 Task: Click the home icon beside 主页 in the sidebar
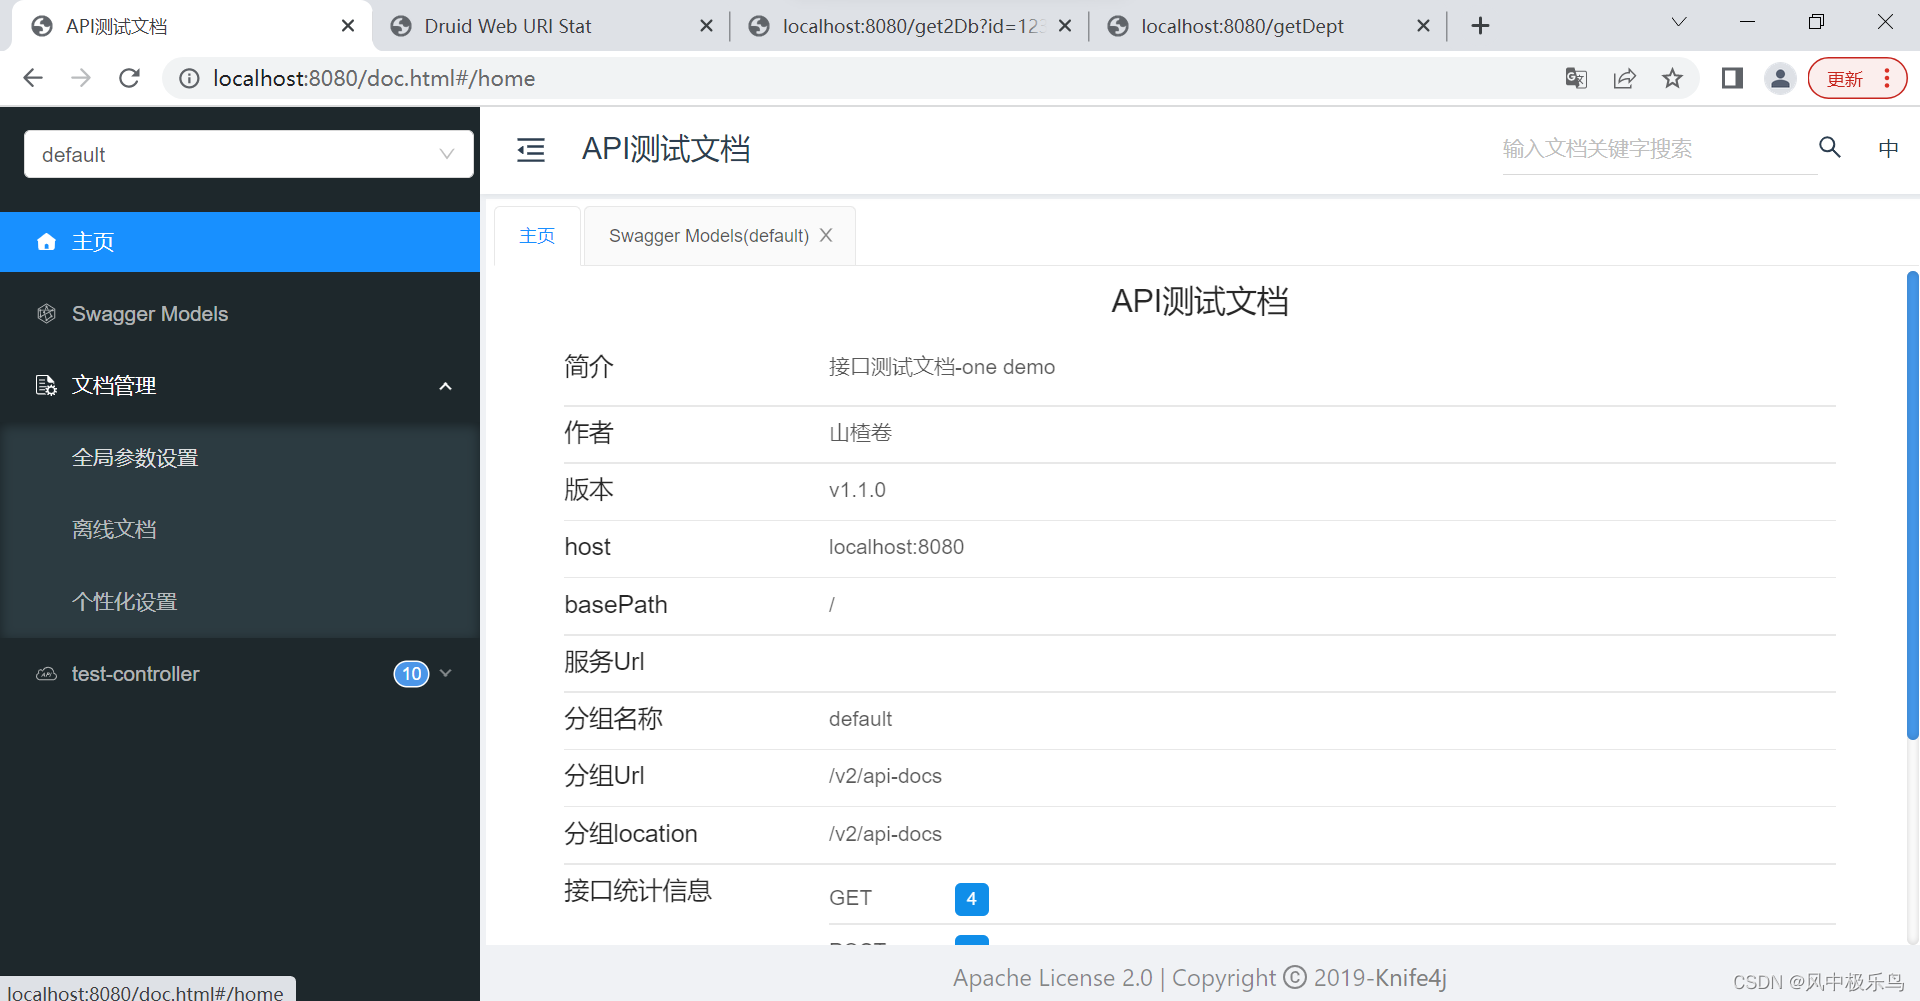coord(46,242)
